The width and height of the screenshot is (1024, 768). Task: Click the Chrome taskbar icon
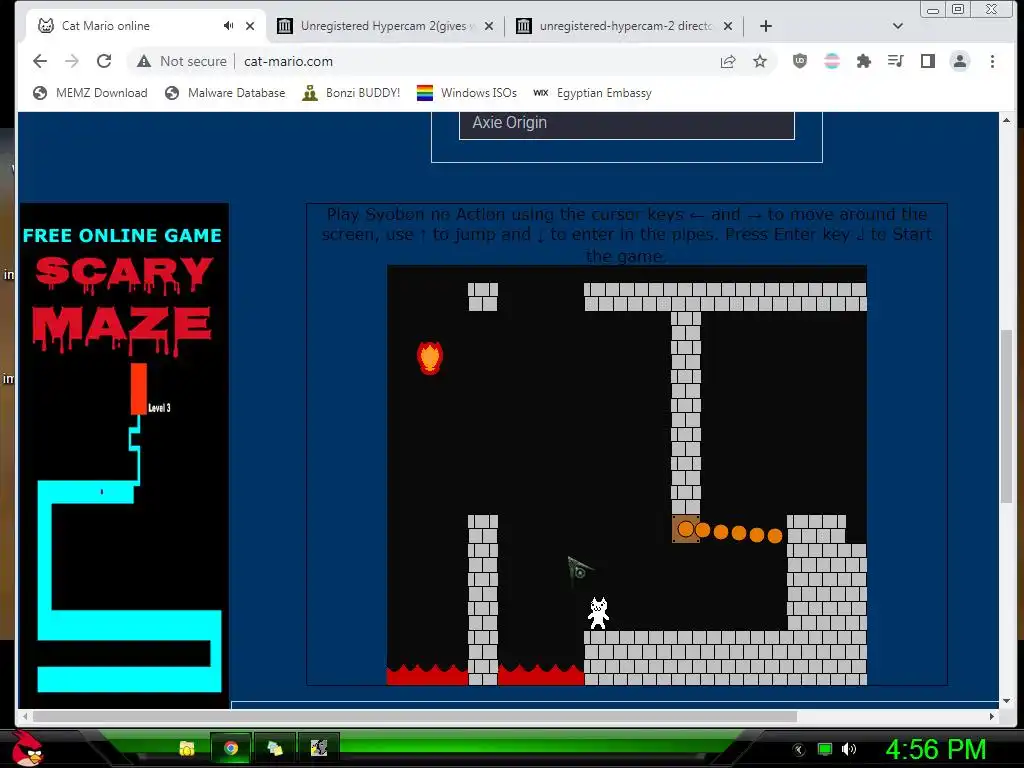tap(231, 748)
